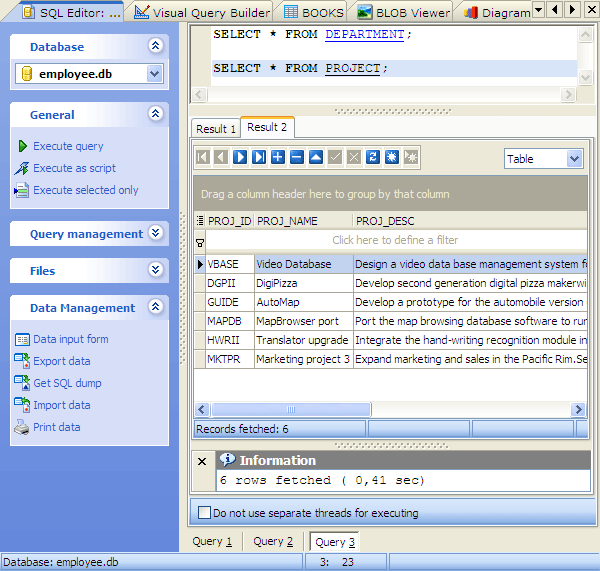The width and height of the screenshot is (600, 571).
Task: Click the Get SQL dump icon
Action: click(x=22, y=383)
